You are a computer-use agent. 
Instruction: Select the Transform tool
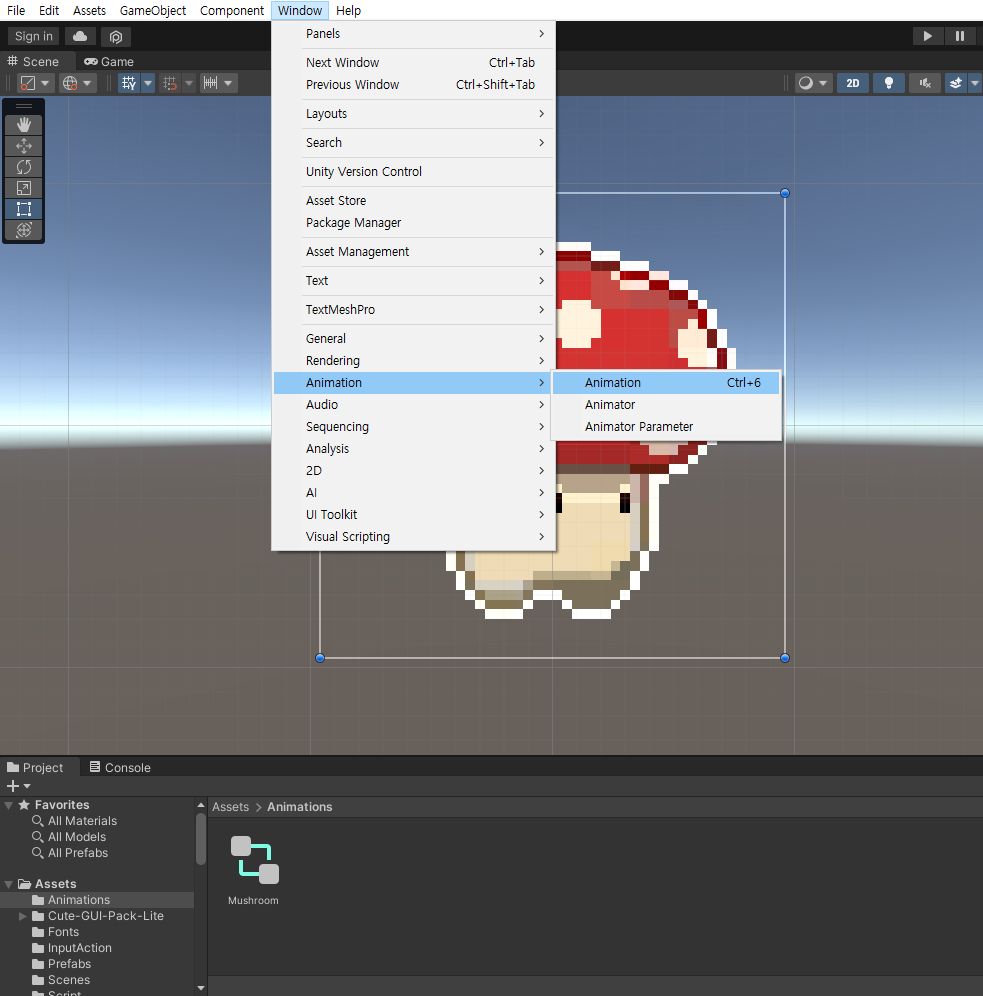click(24, 230)
